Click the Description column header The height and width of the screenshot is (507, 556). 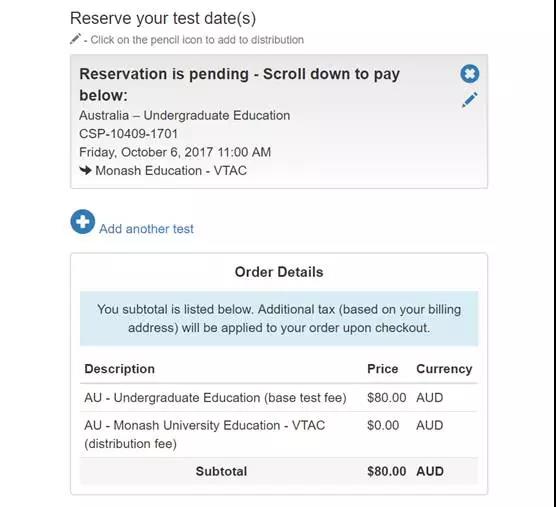pos(119,369)
